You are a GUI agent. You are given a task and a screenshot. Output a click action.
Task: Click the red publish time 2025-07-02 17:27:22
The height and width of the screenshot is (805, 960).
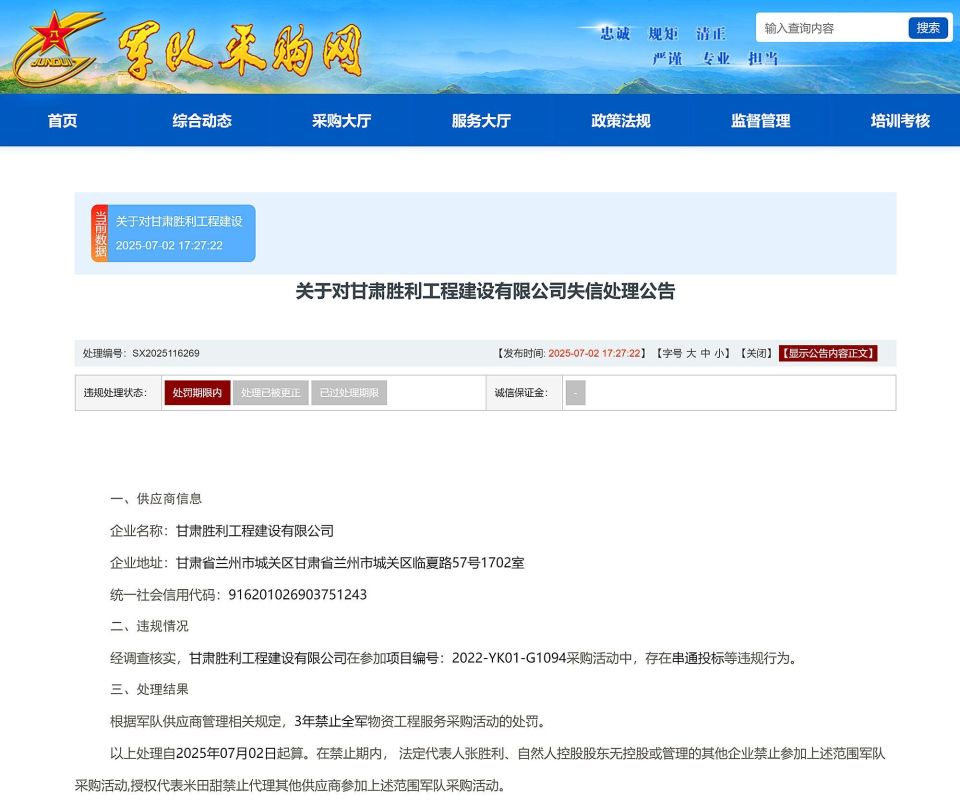point(594,353)
